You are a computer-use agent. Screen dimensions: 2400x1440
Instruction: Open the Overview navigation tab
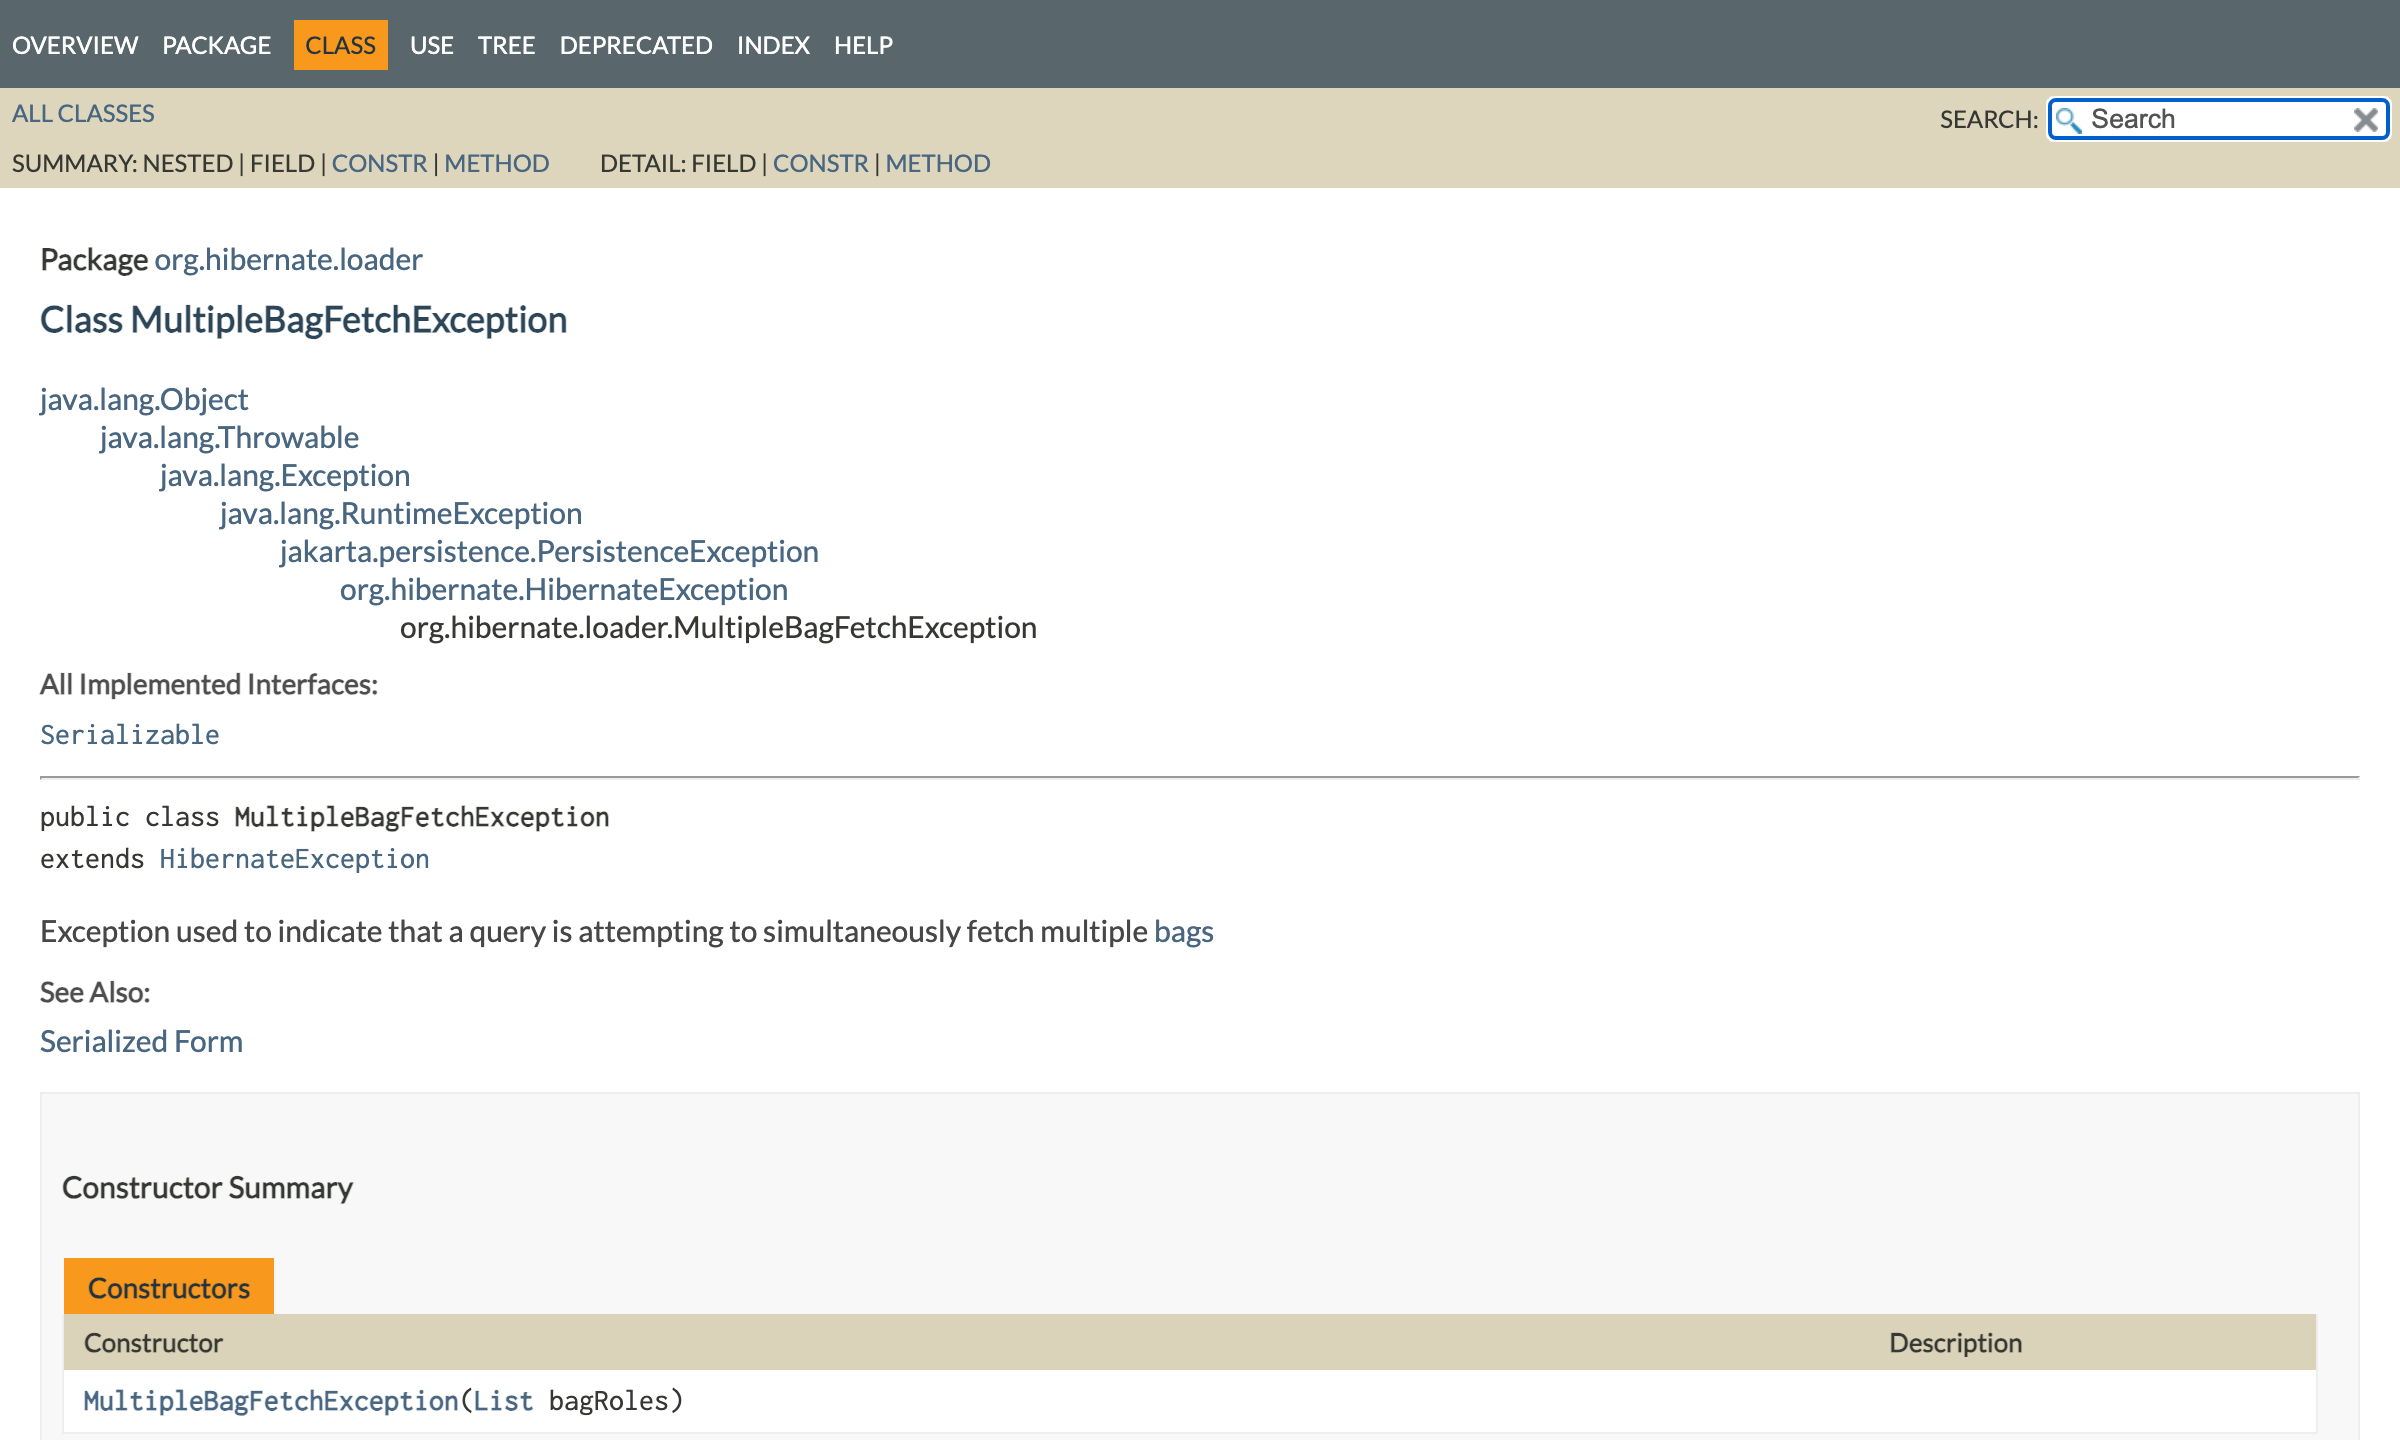75,45
